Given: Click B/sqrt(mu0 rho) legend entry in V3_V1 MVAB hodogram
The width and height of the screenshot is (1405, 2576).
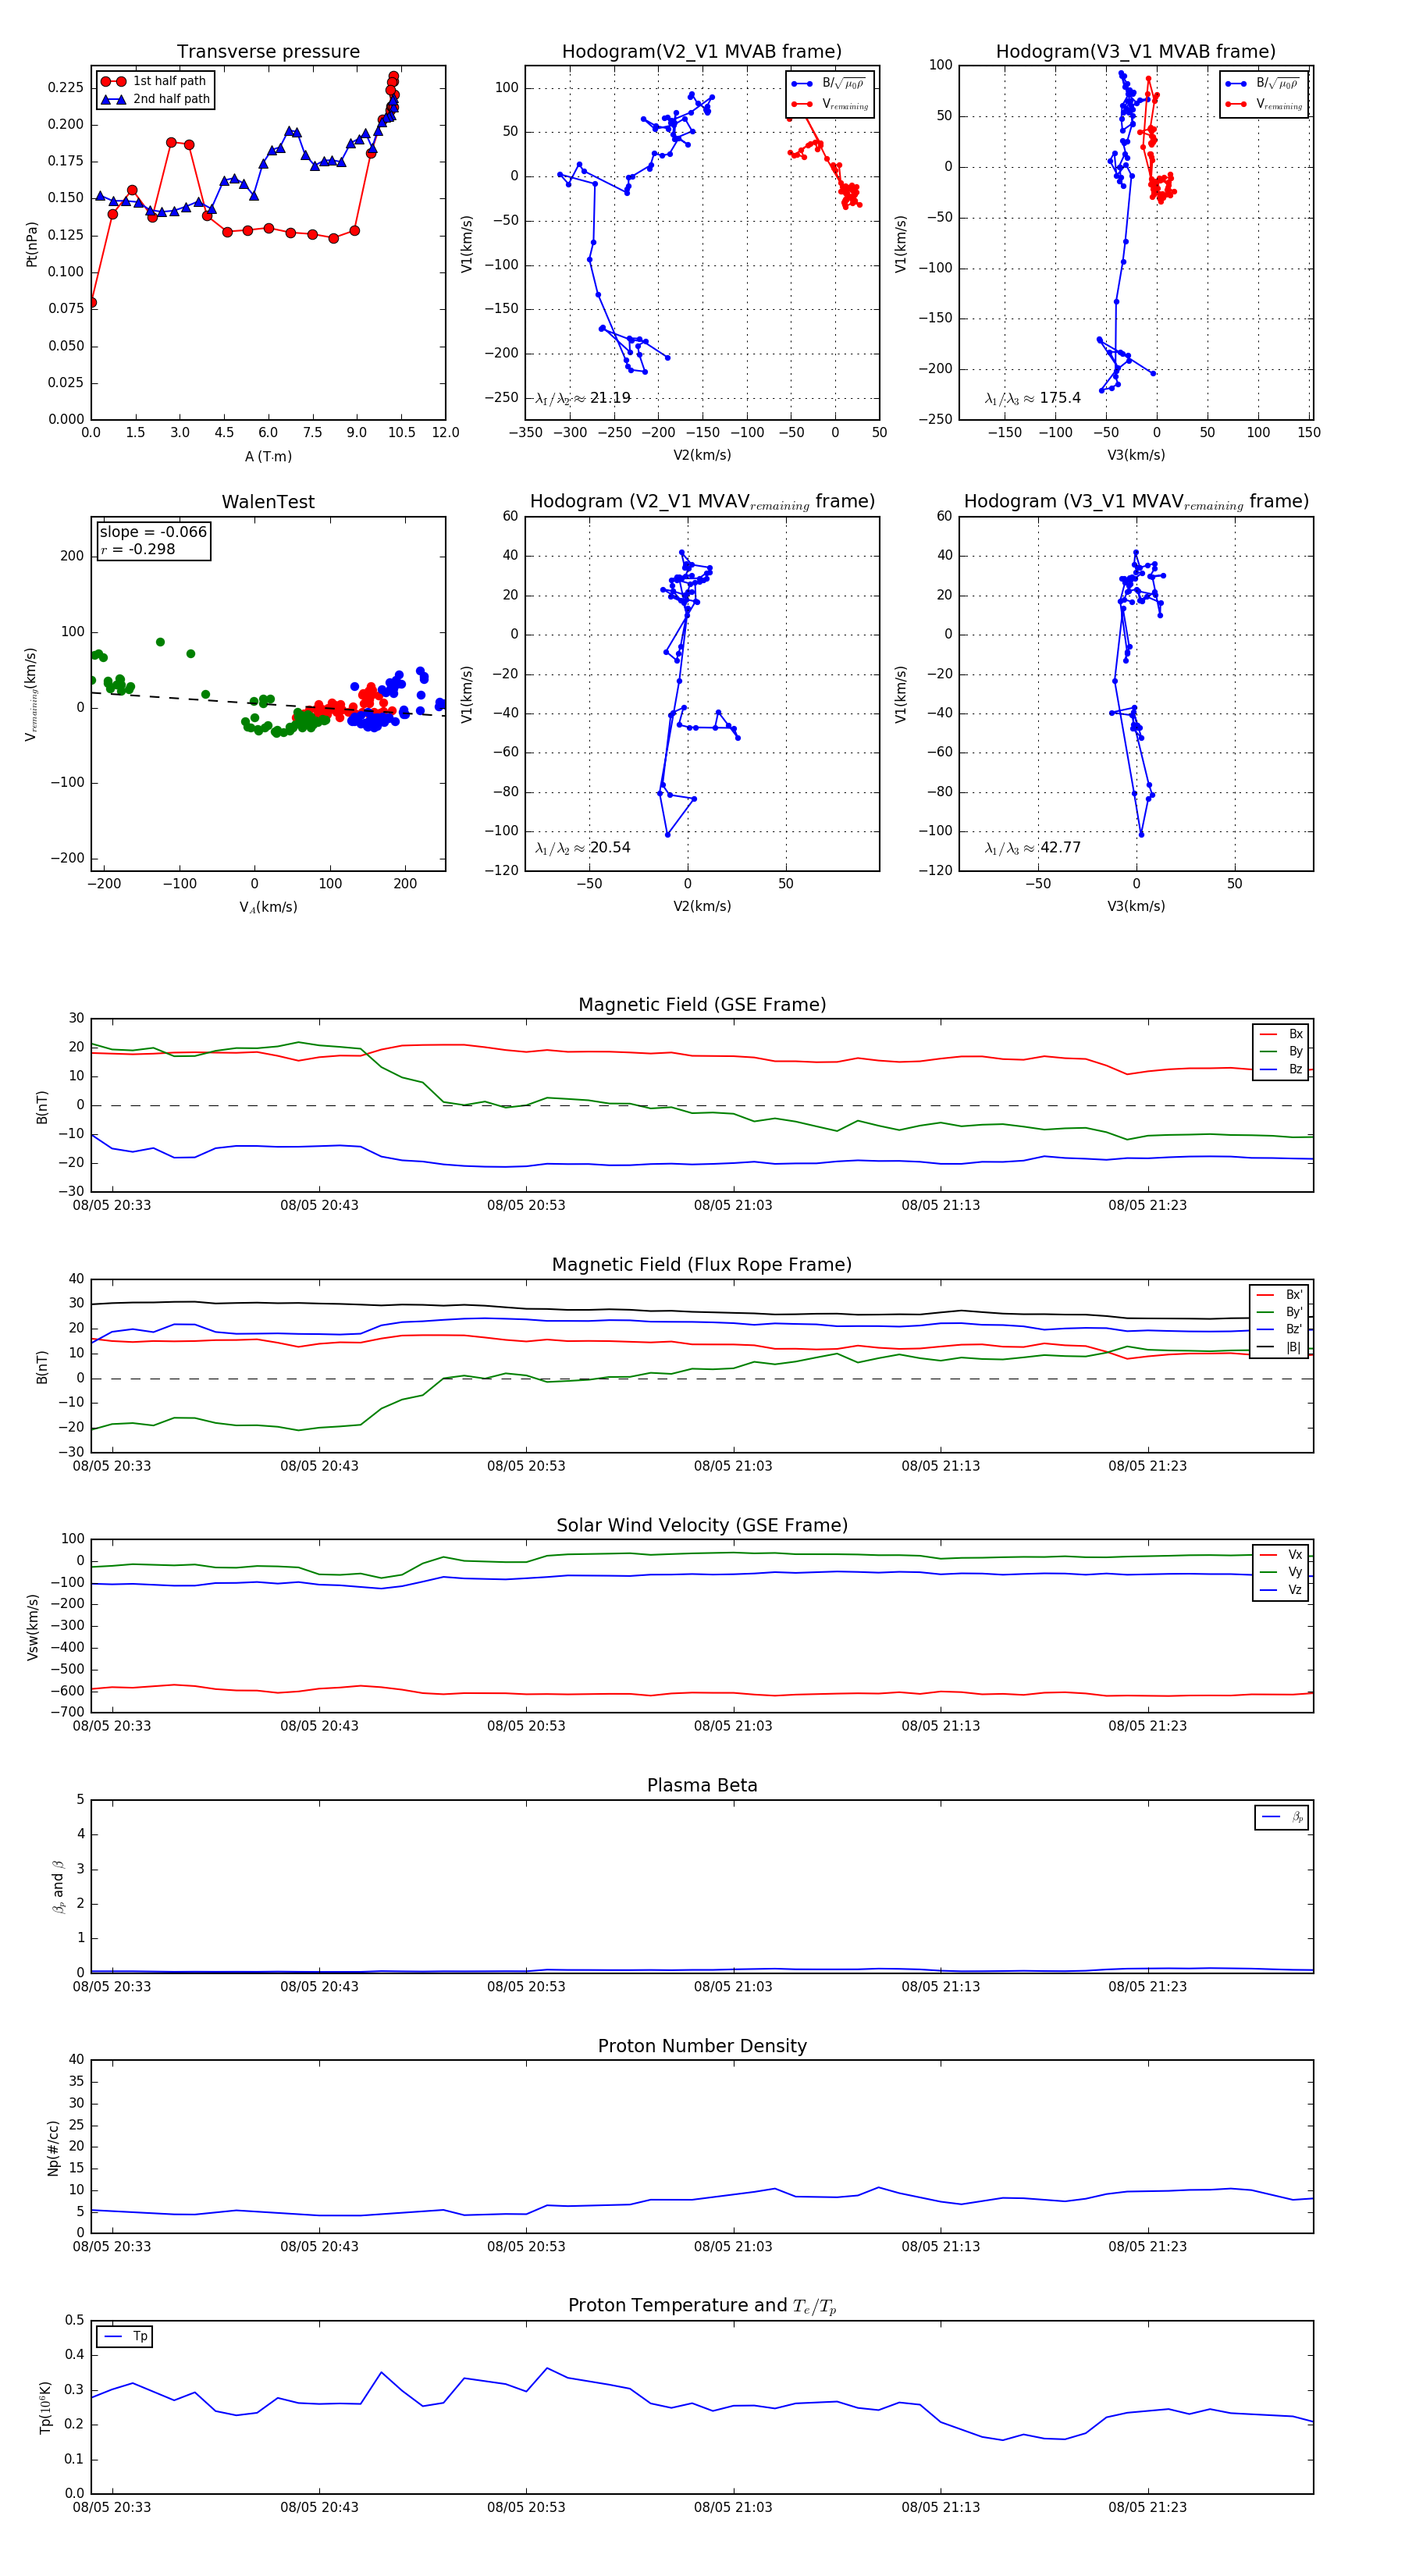Looking at the screenshot, I should click(1264, 83).
